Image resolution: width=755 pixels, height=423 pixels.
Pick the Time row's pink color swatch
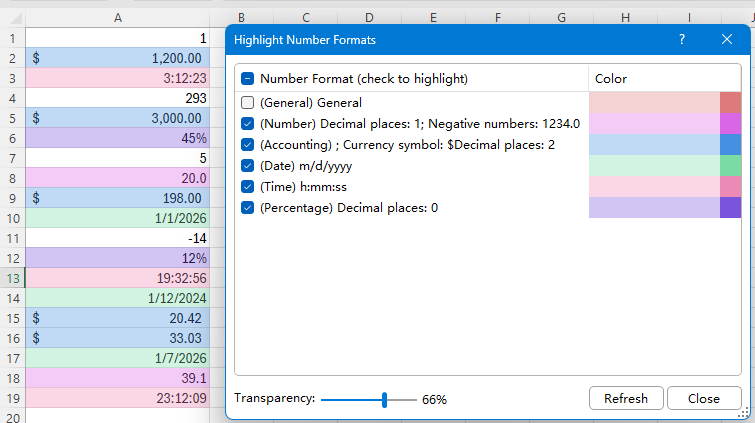click(x=730, y=186)
